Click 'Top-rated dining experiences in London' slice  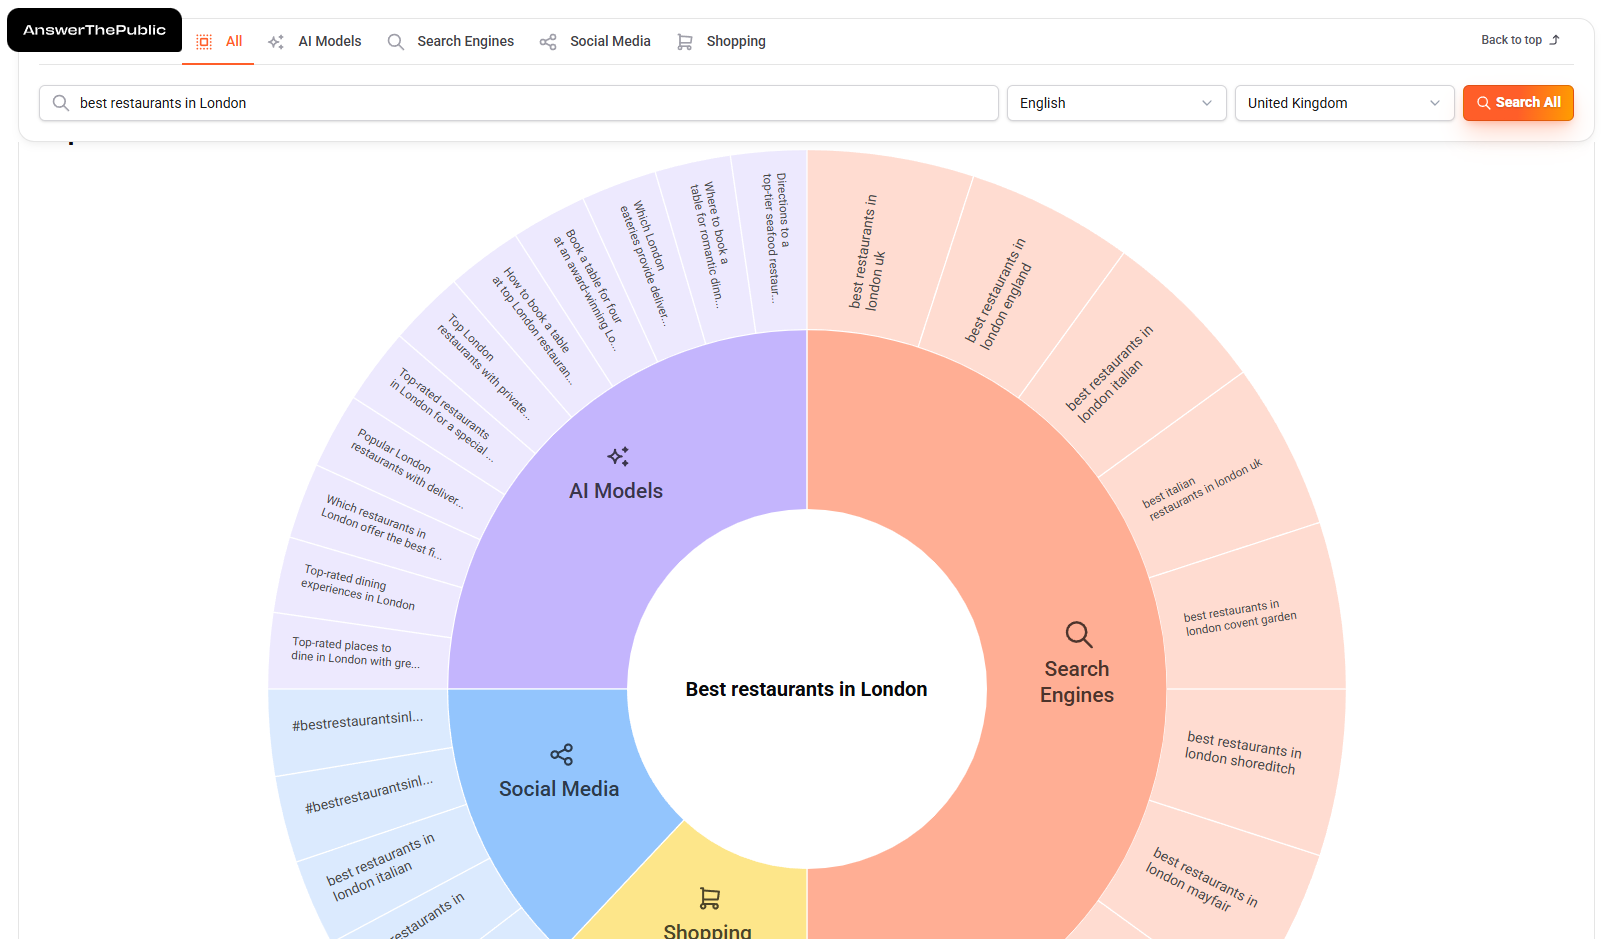[358, 587]
